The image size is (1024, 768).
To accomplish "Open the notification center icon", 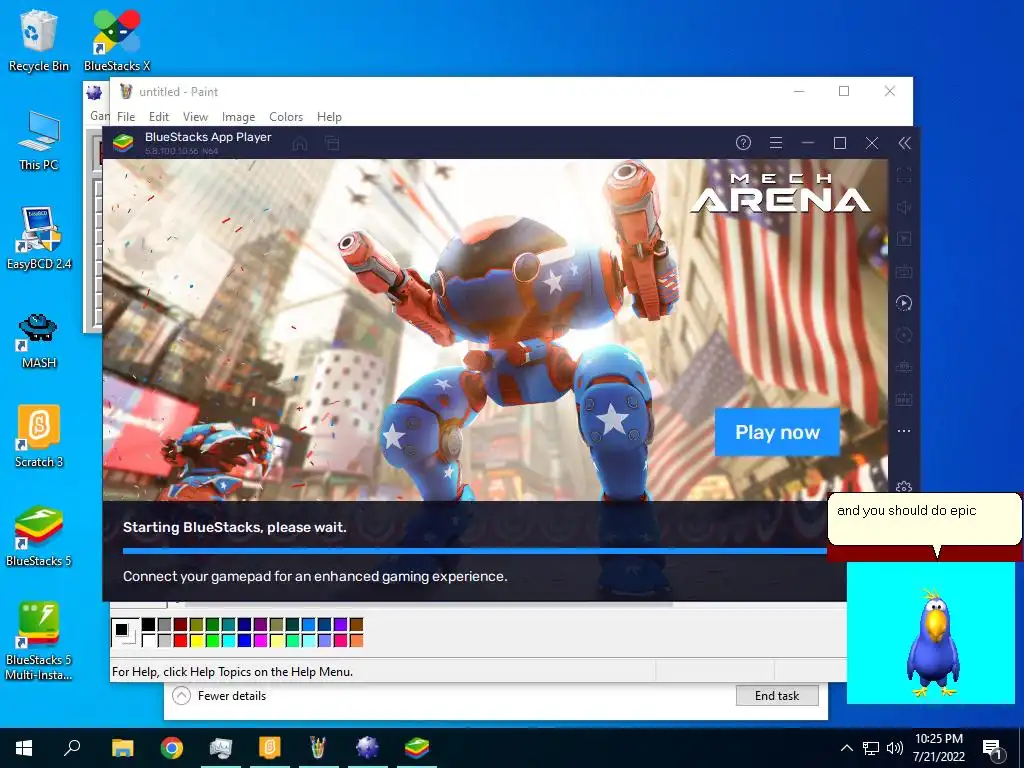I will click(993, 749).
